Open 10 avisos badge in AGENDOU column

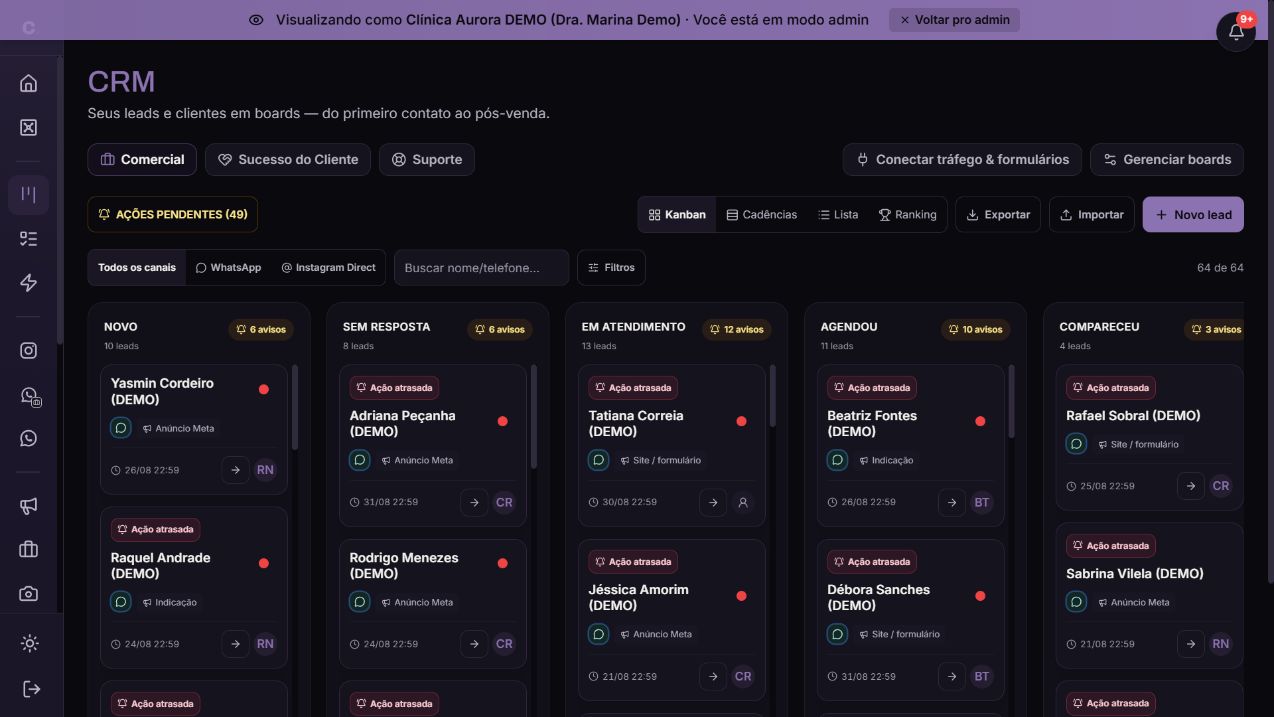(x=975, y=329)
